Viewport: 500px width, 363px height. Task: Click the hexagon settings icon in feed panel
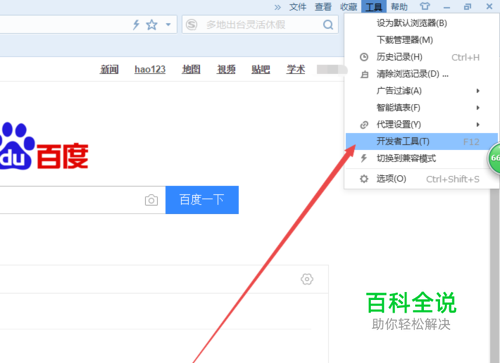coord(307,279)
